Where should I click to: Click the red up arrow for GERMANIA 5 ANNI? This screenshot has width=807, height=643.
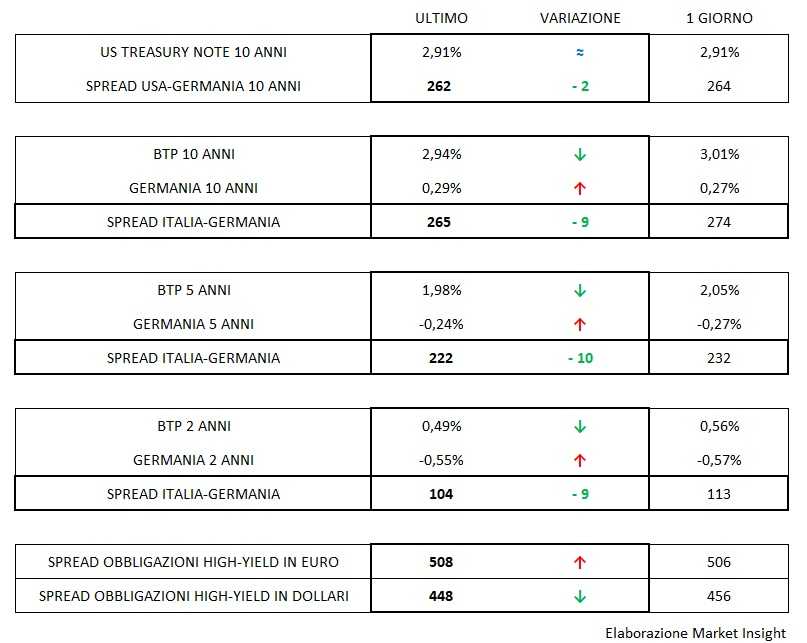pyautogui.click(x=580, y=324)
